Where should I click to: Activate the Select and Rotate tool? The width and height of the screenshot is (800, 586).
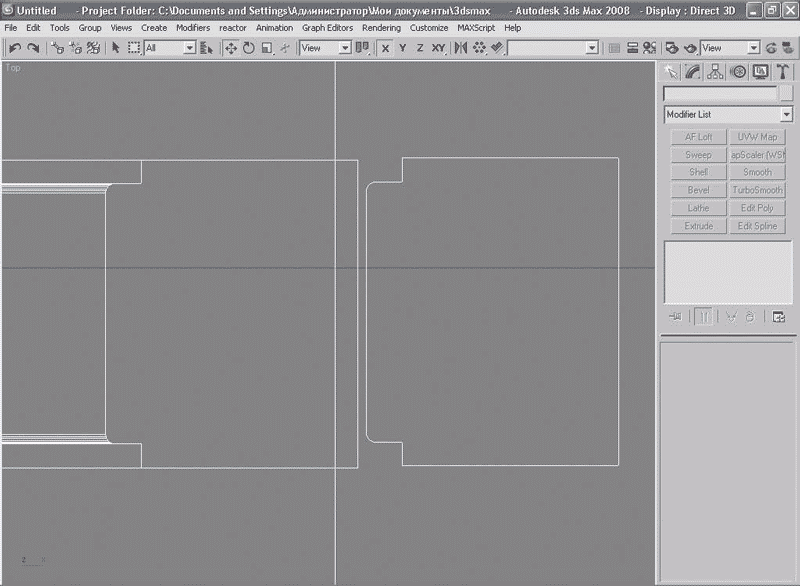point(249,48)
